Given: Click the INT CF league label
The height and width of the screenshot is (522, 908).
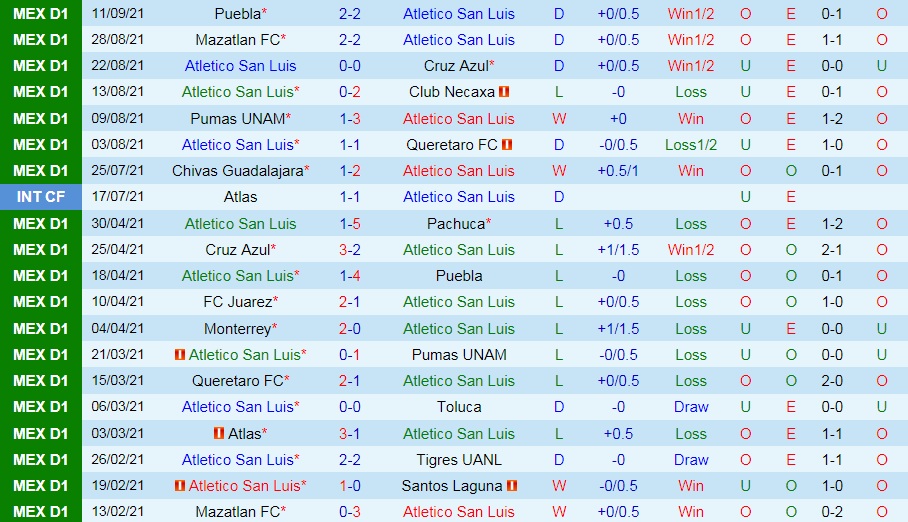Looking at the screenshot, I should 41,197.
